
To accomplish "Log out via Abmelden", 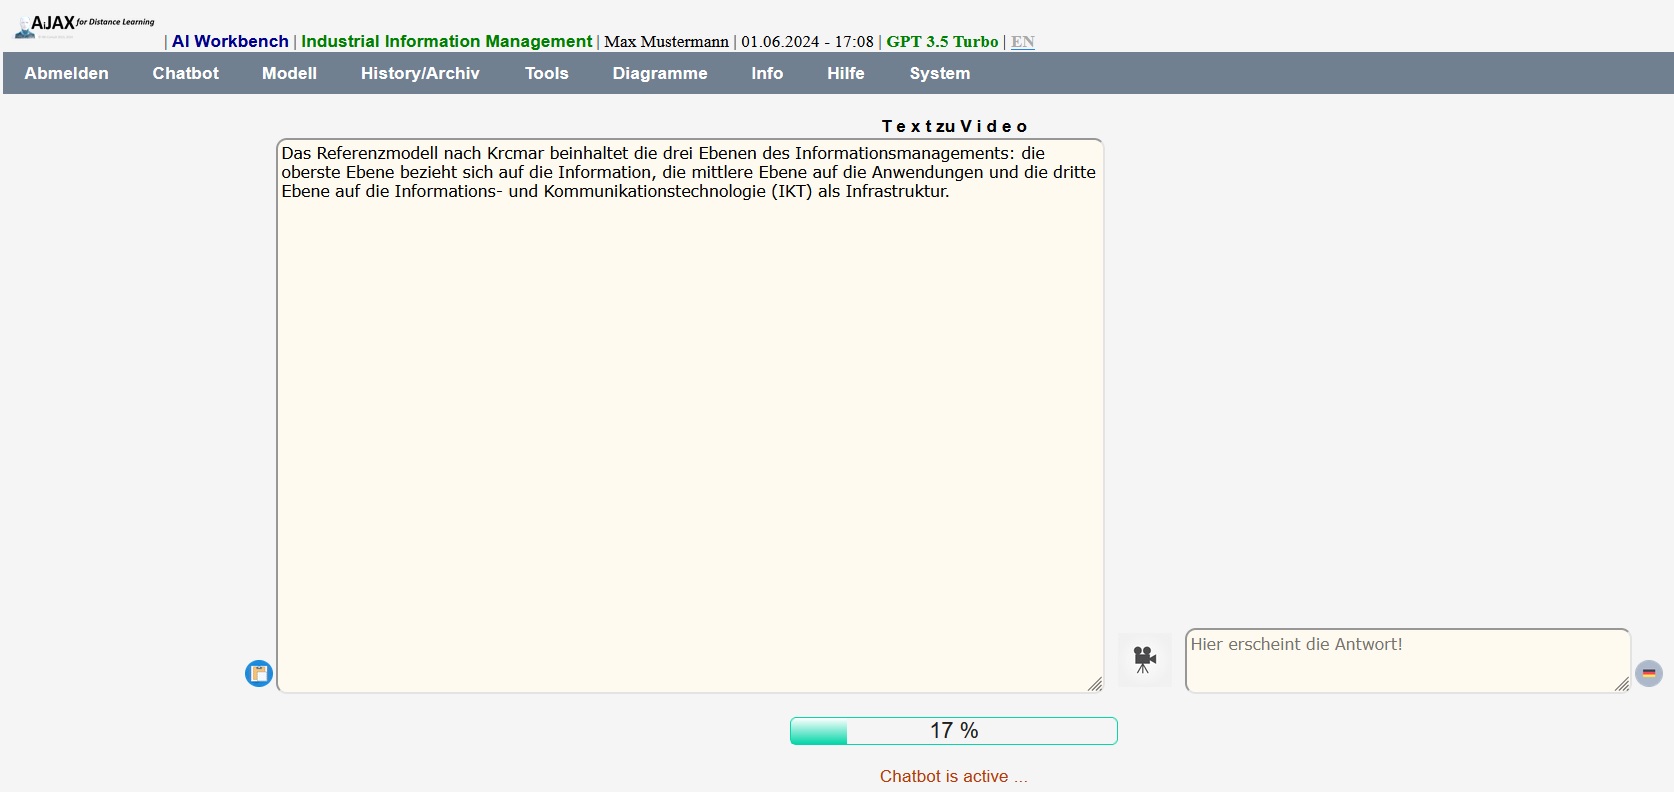I will coord(67,73).
